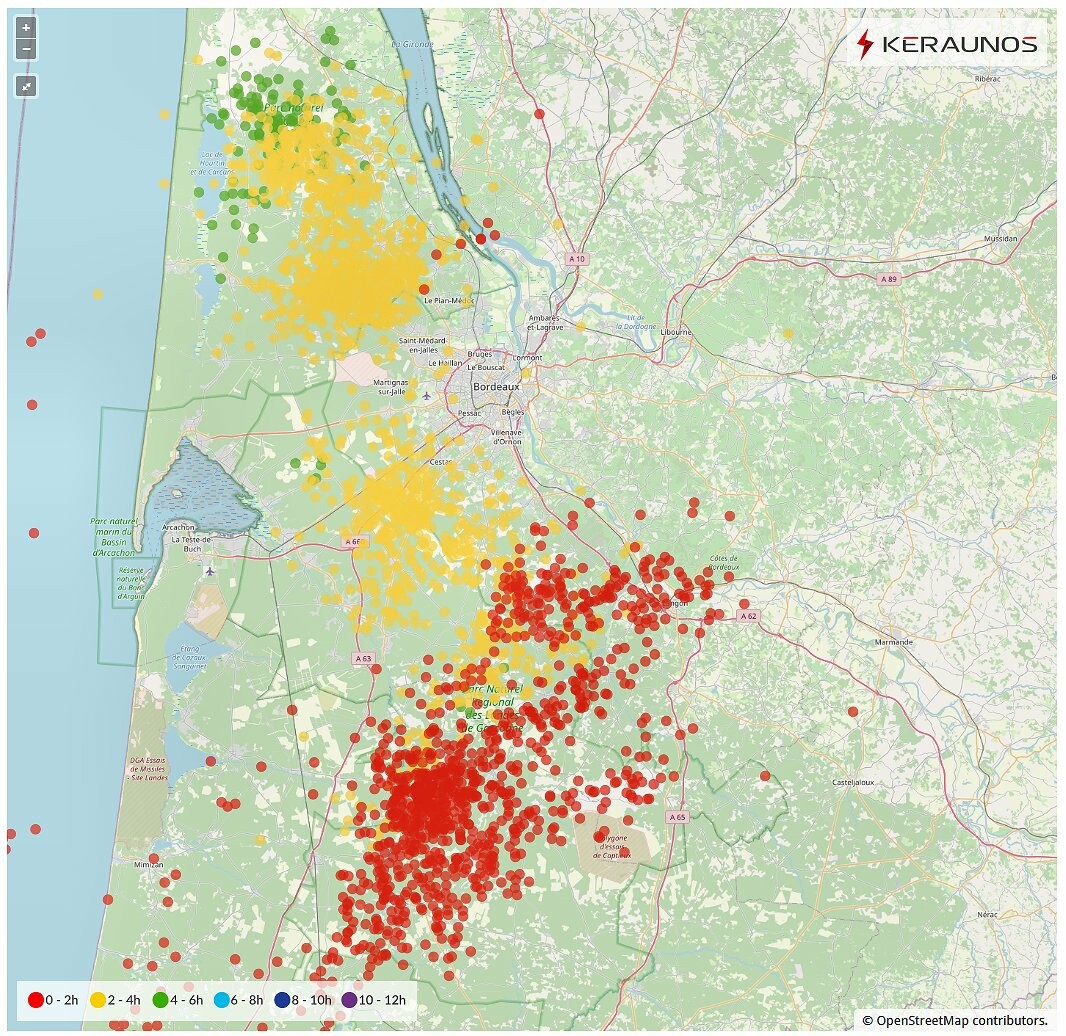Click the airplane icon near La Teste-de-Buch
The height and width of the screenshot is (1036, 1066).
pyautogui.click(x=209, y=571)
